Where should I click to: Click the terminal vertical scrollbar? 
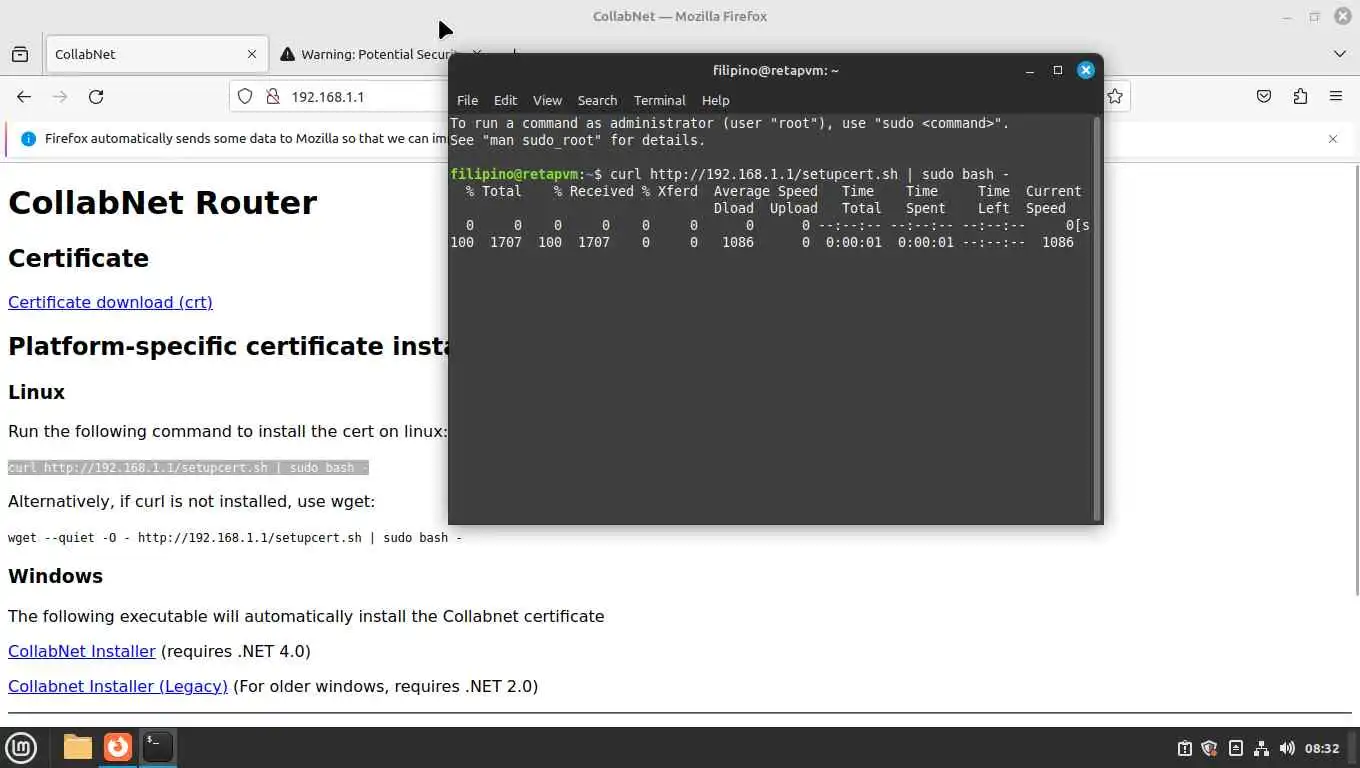tap(1097, 317)
